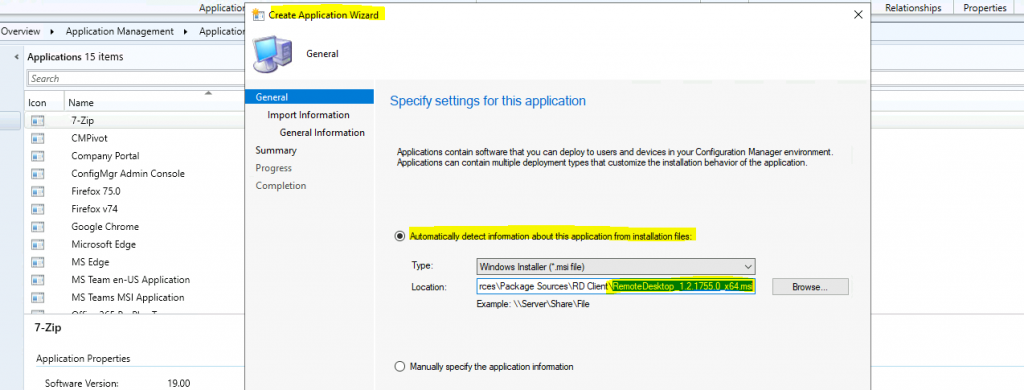Click the CMPivot application icon
The height and width of the screenshot is (390, 1024).
[37, 138]
